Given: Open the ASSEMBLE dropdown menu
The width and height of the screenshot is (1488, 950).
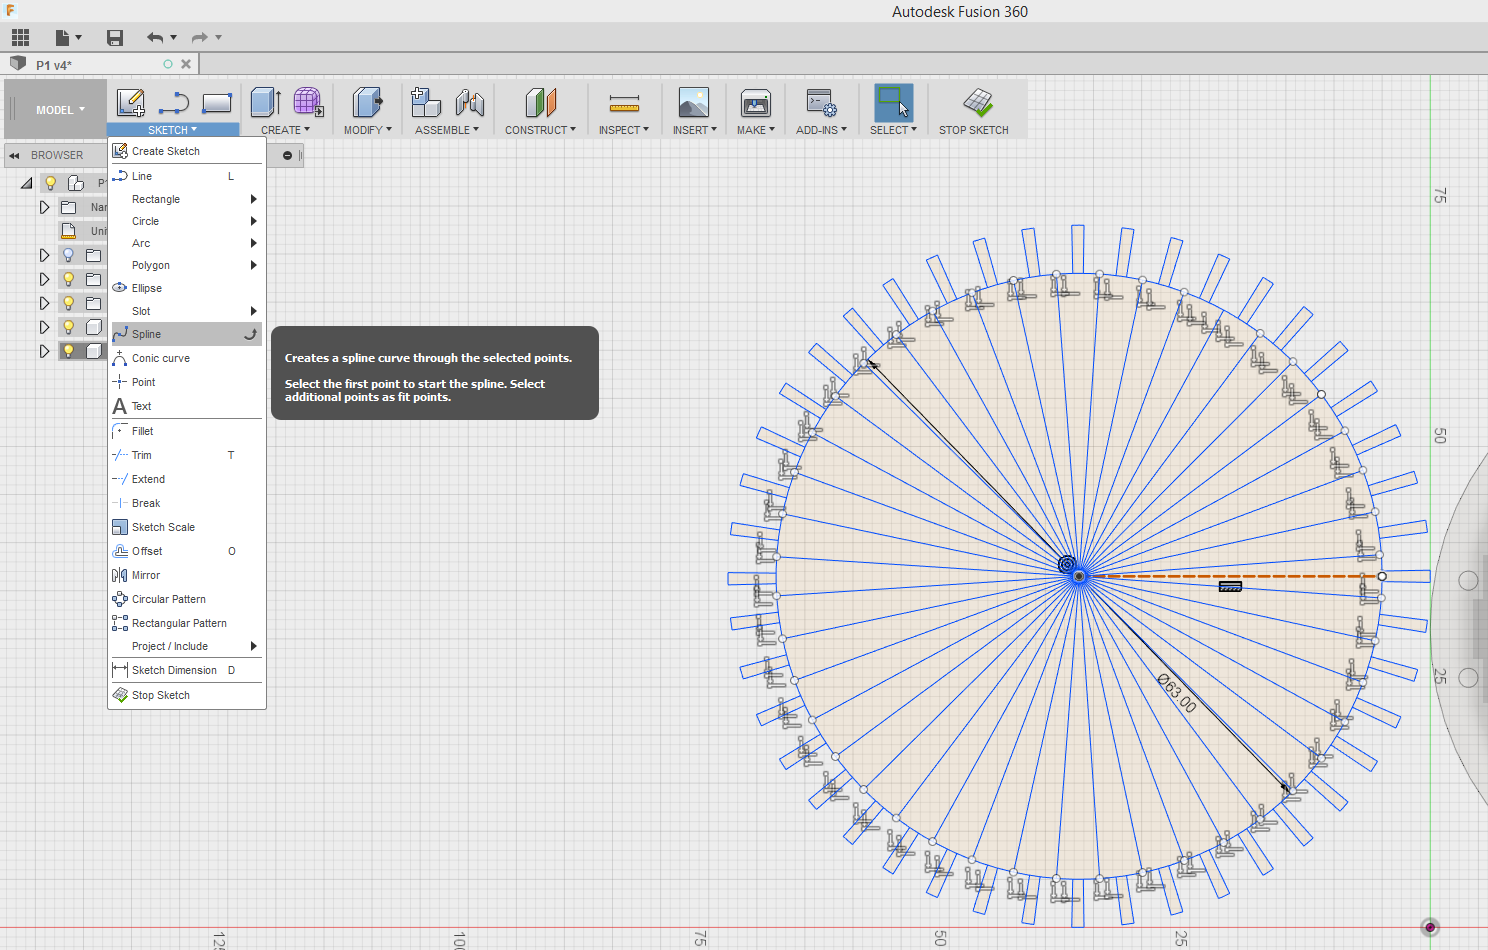Looking at the screenshot, I should point(447,130).
